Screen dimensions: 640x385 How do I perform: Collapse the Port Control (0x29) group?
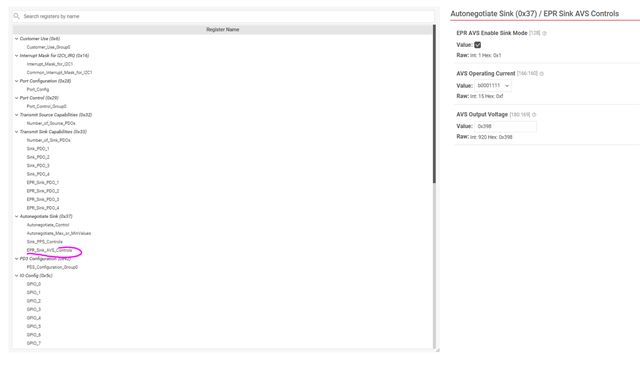tap(17, 98)
